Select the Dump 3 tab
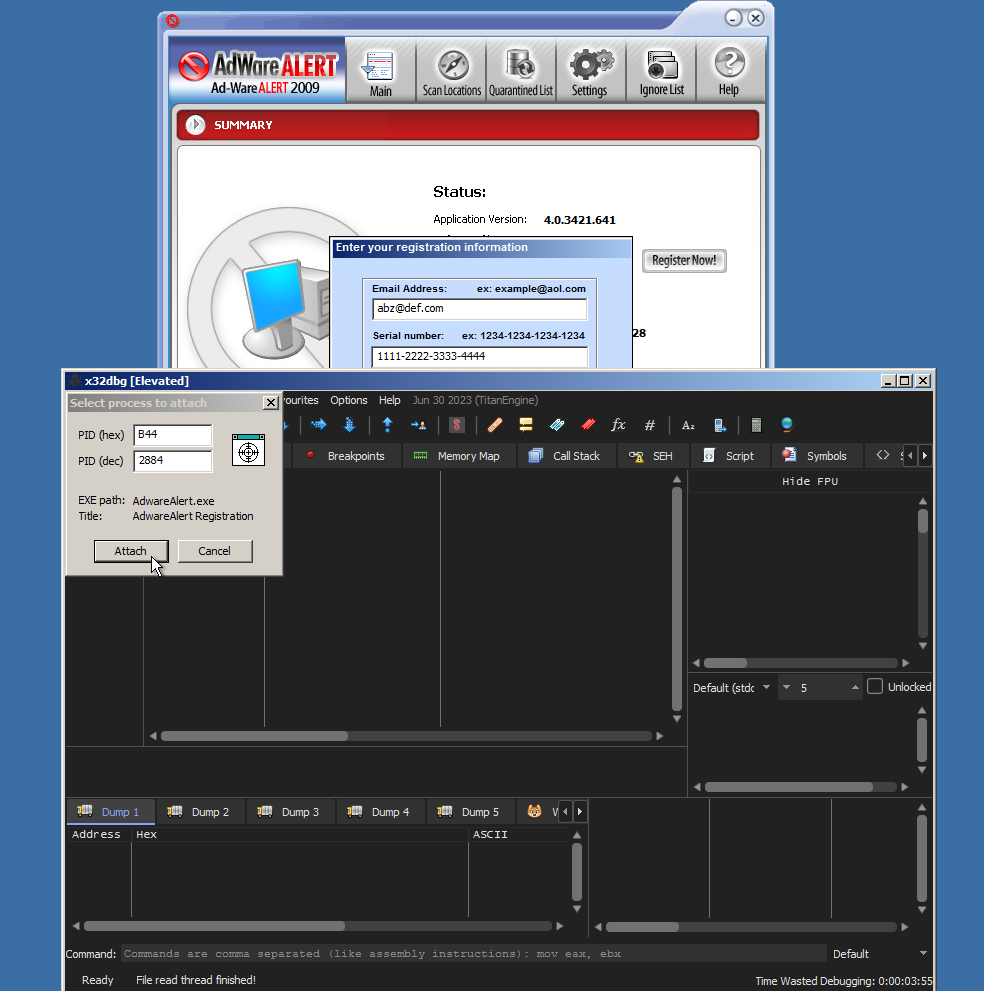This screenshot has width=984, height=991. pos(289,812)
